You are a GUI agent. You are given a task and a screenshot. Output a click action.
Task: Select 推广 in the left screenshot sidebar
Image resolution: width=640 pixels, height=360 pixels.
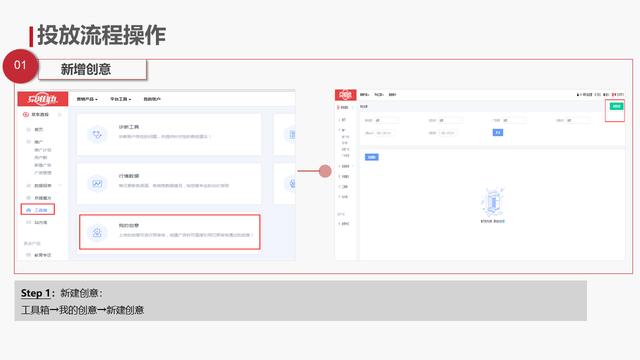click(x=38, y=142)
